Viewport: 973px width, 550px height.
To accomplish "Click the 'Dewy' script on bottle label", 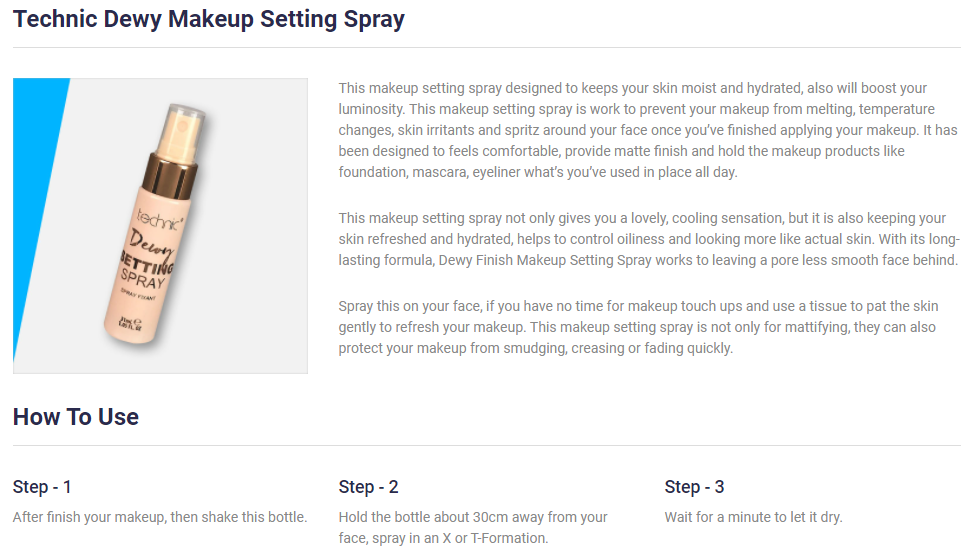I will coord(151,245).
